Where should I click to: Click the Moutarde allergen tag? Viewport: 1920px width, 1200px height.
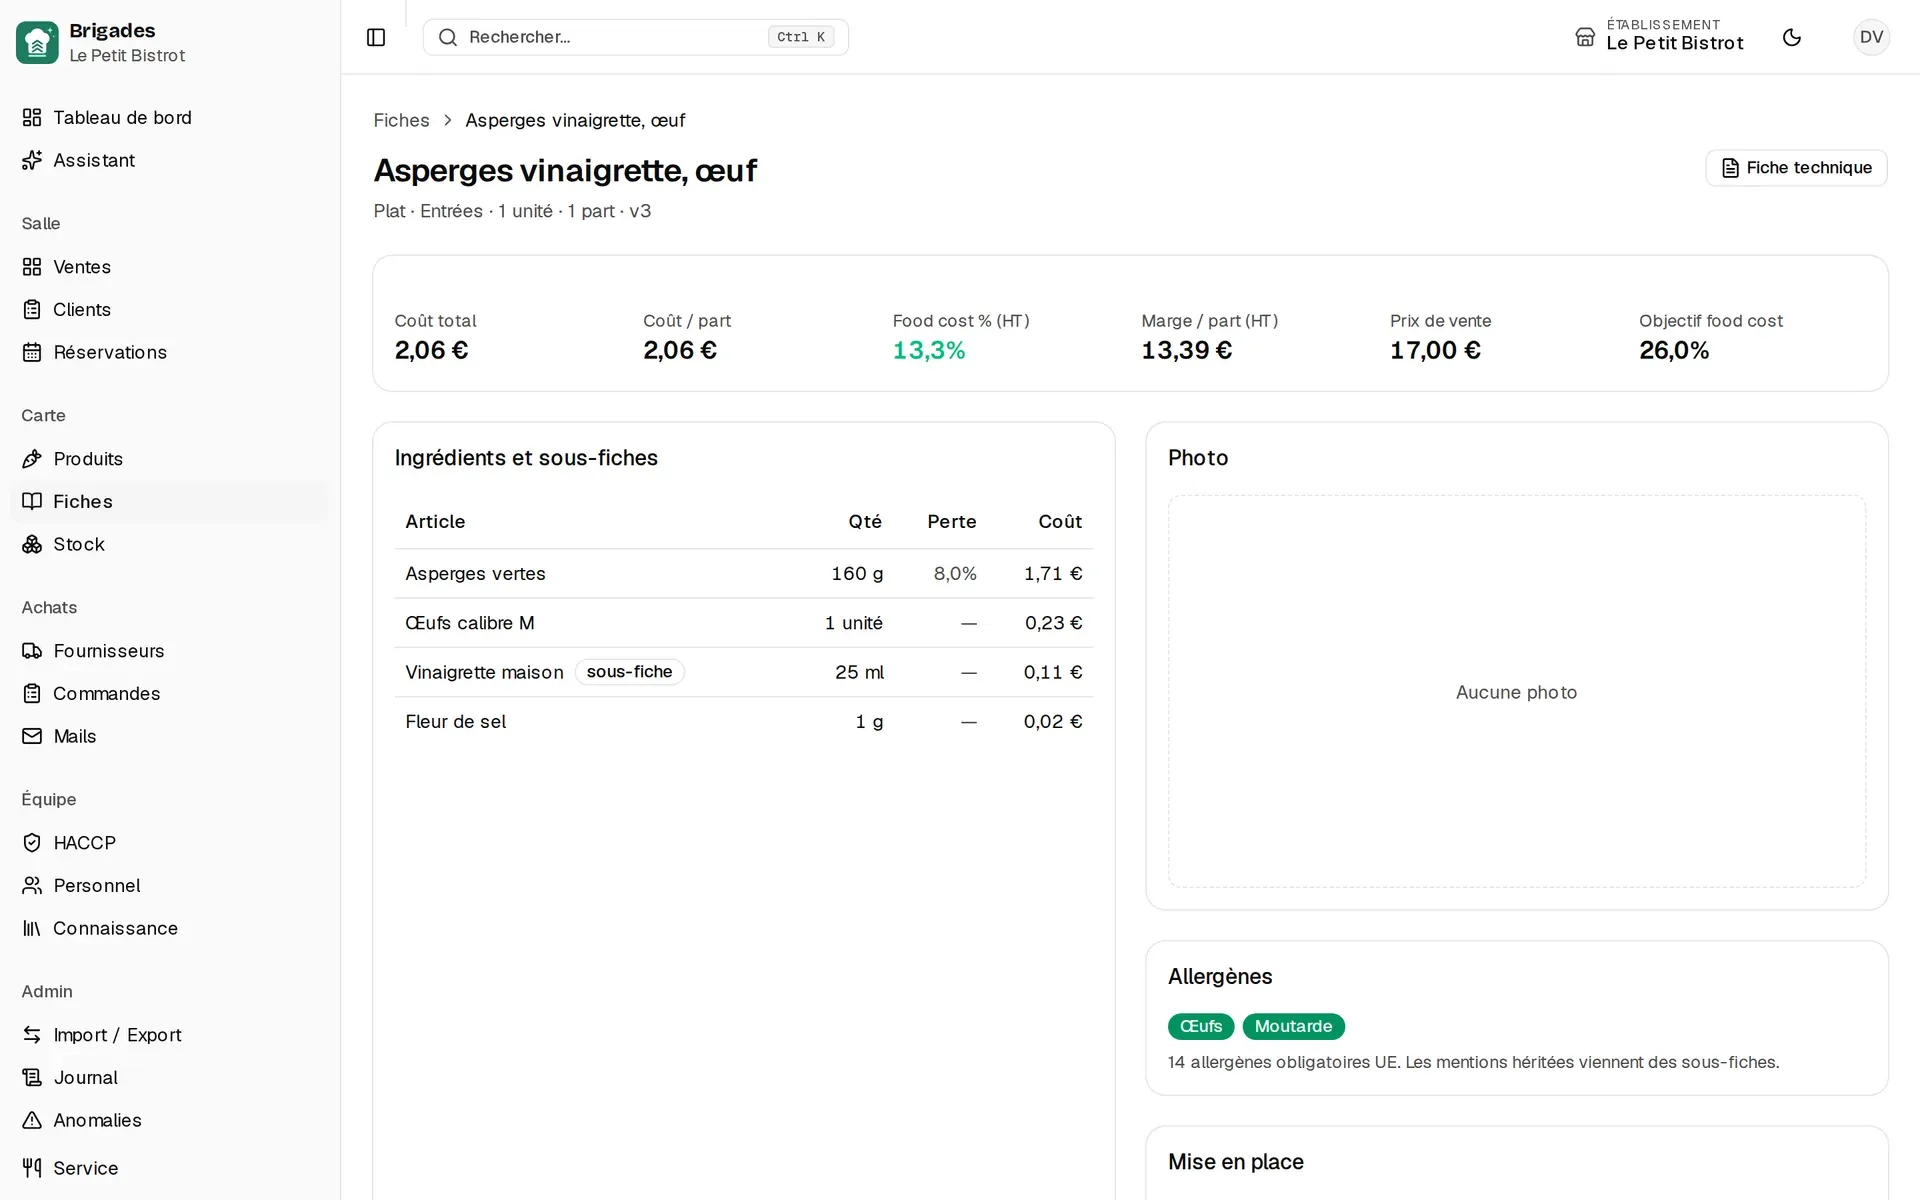tap(1293, 1027)
